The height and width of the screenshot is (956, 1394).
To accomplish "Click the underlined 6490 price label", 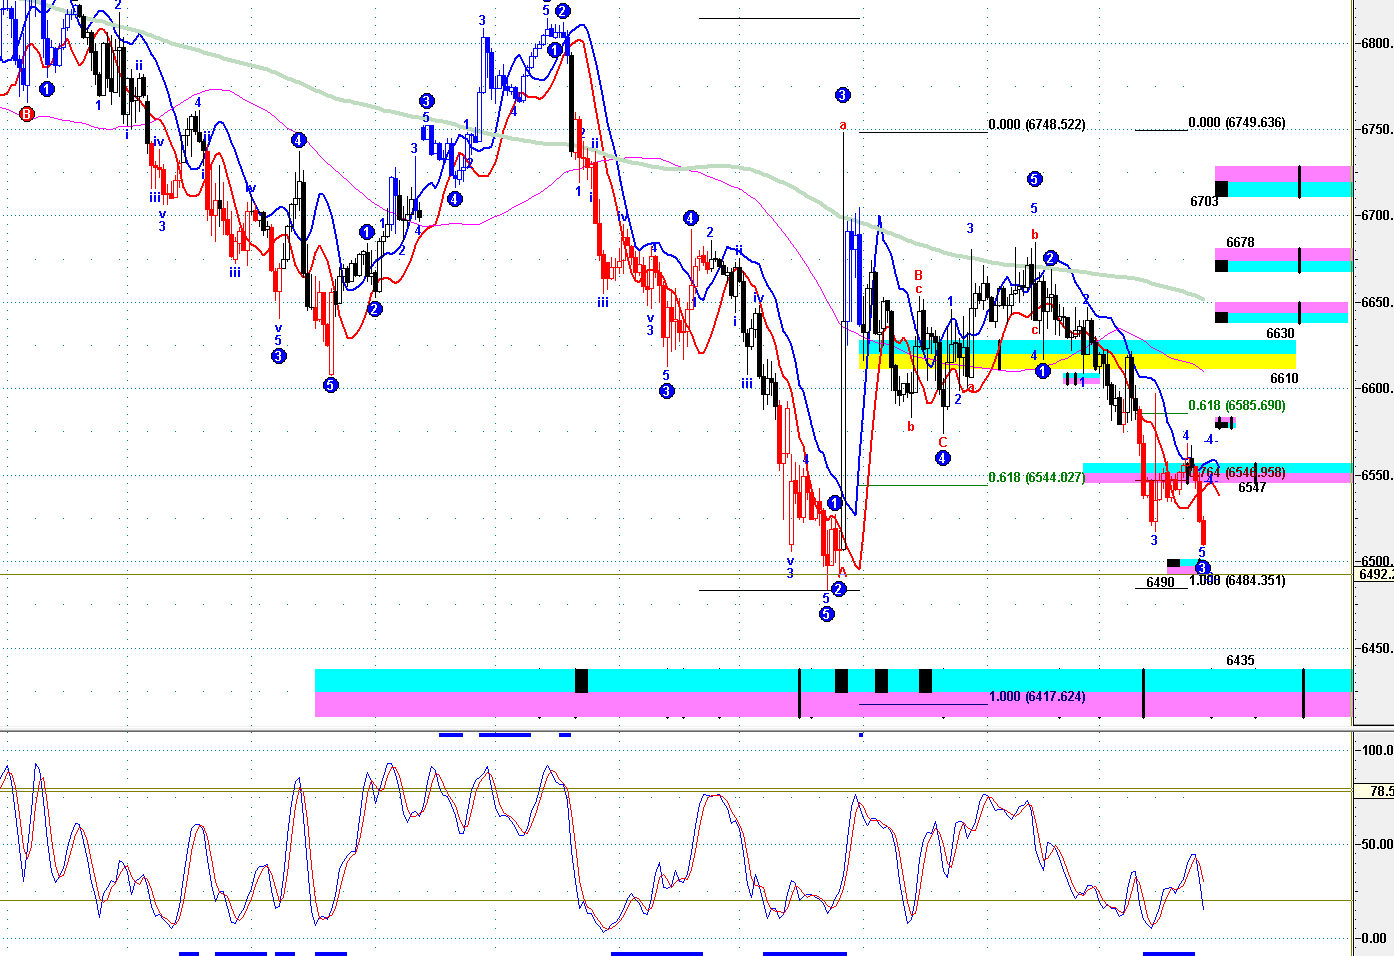I will 1160,583.
